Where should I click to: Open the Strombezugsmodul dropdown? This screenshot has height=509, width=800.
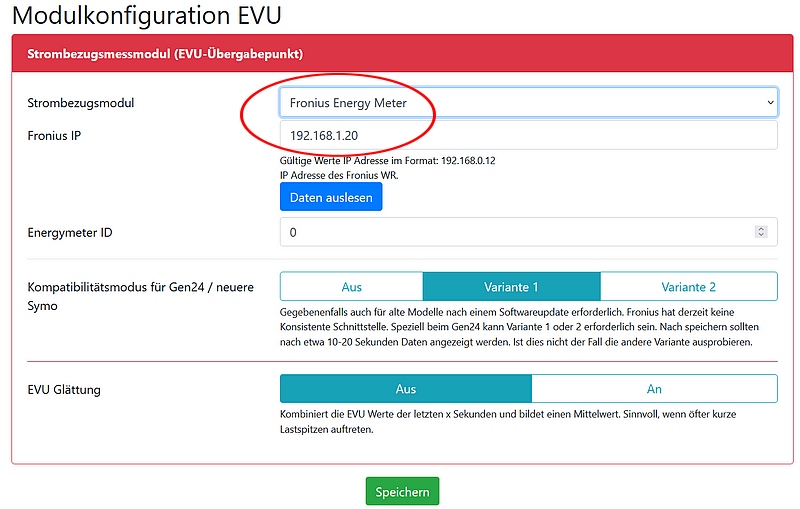pos(529,103)
